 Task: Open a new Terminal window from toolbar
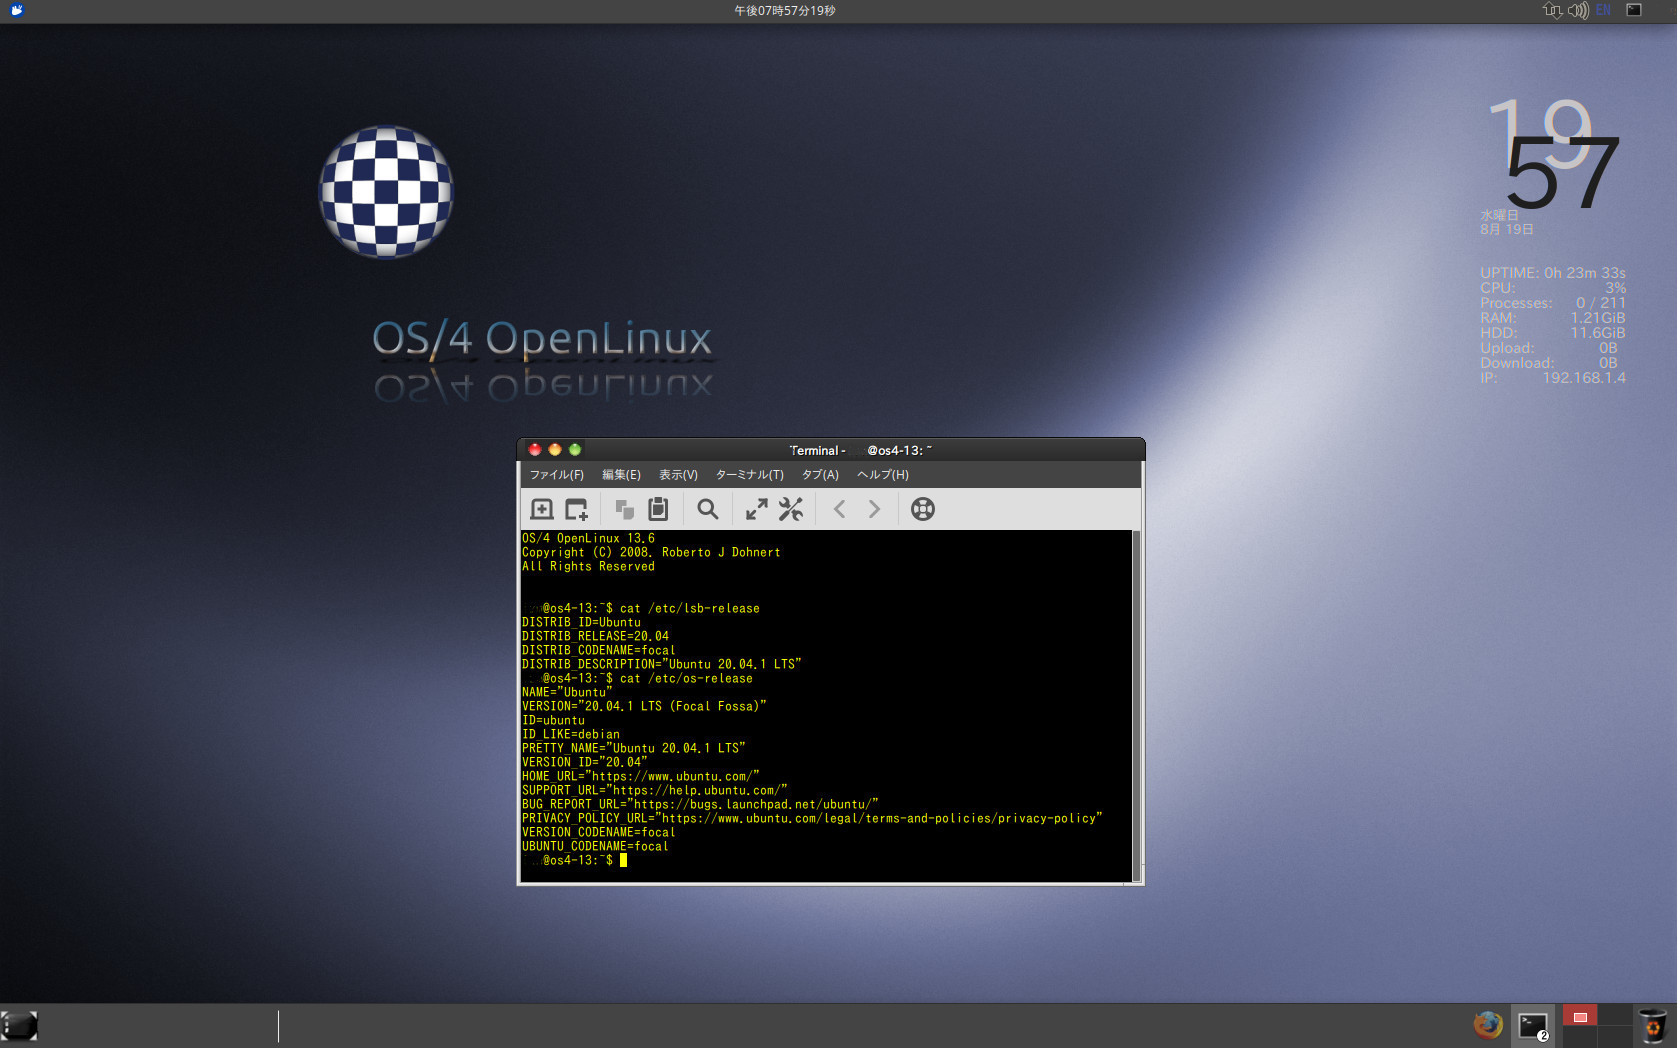click(x=577, y=510)
